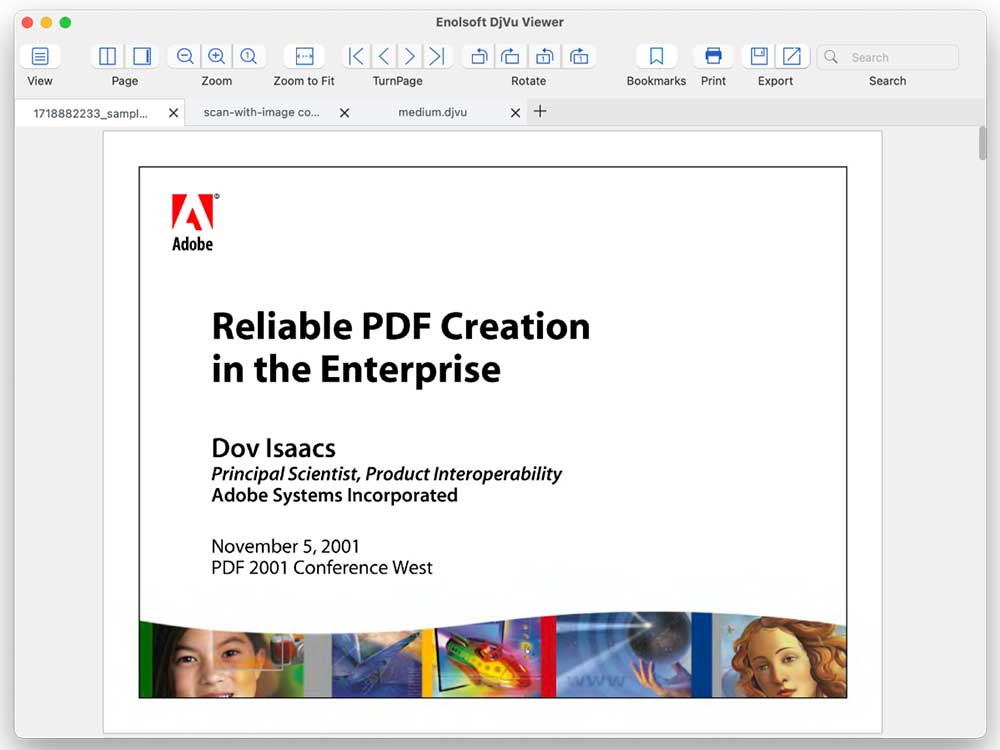Add a new tab with plus button
This screenshot has width=1000, height=750.
[540, 112]
